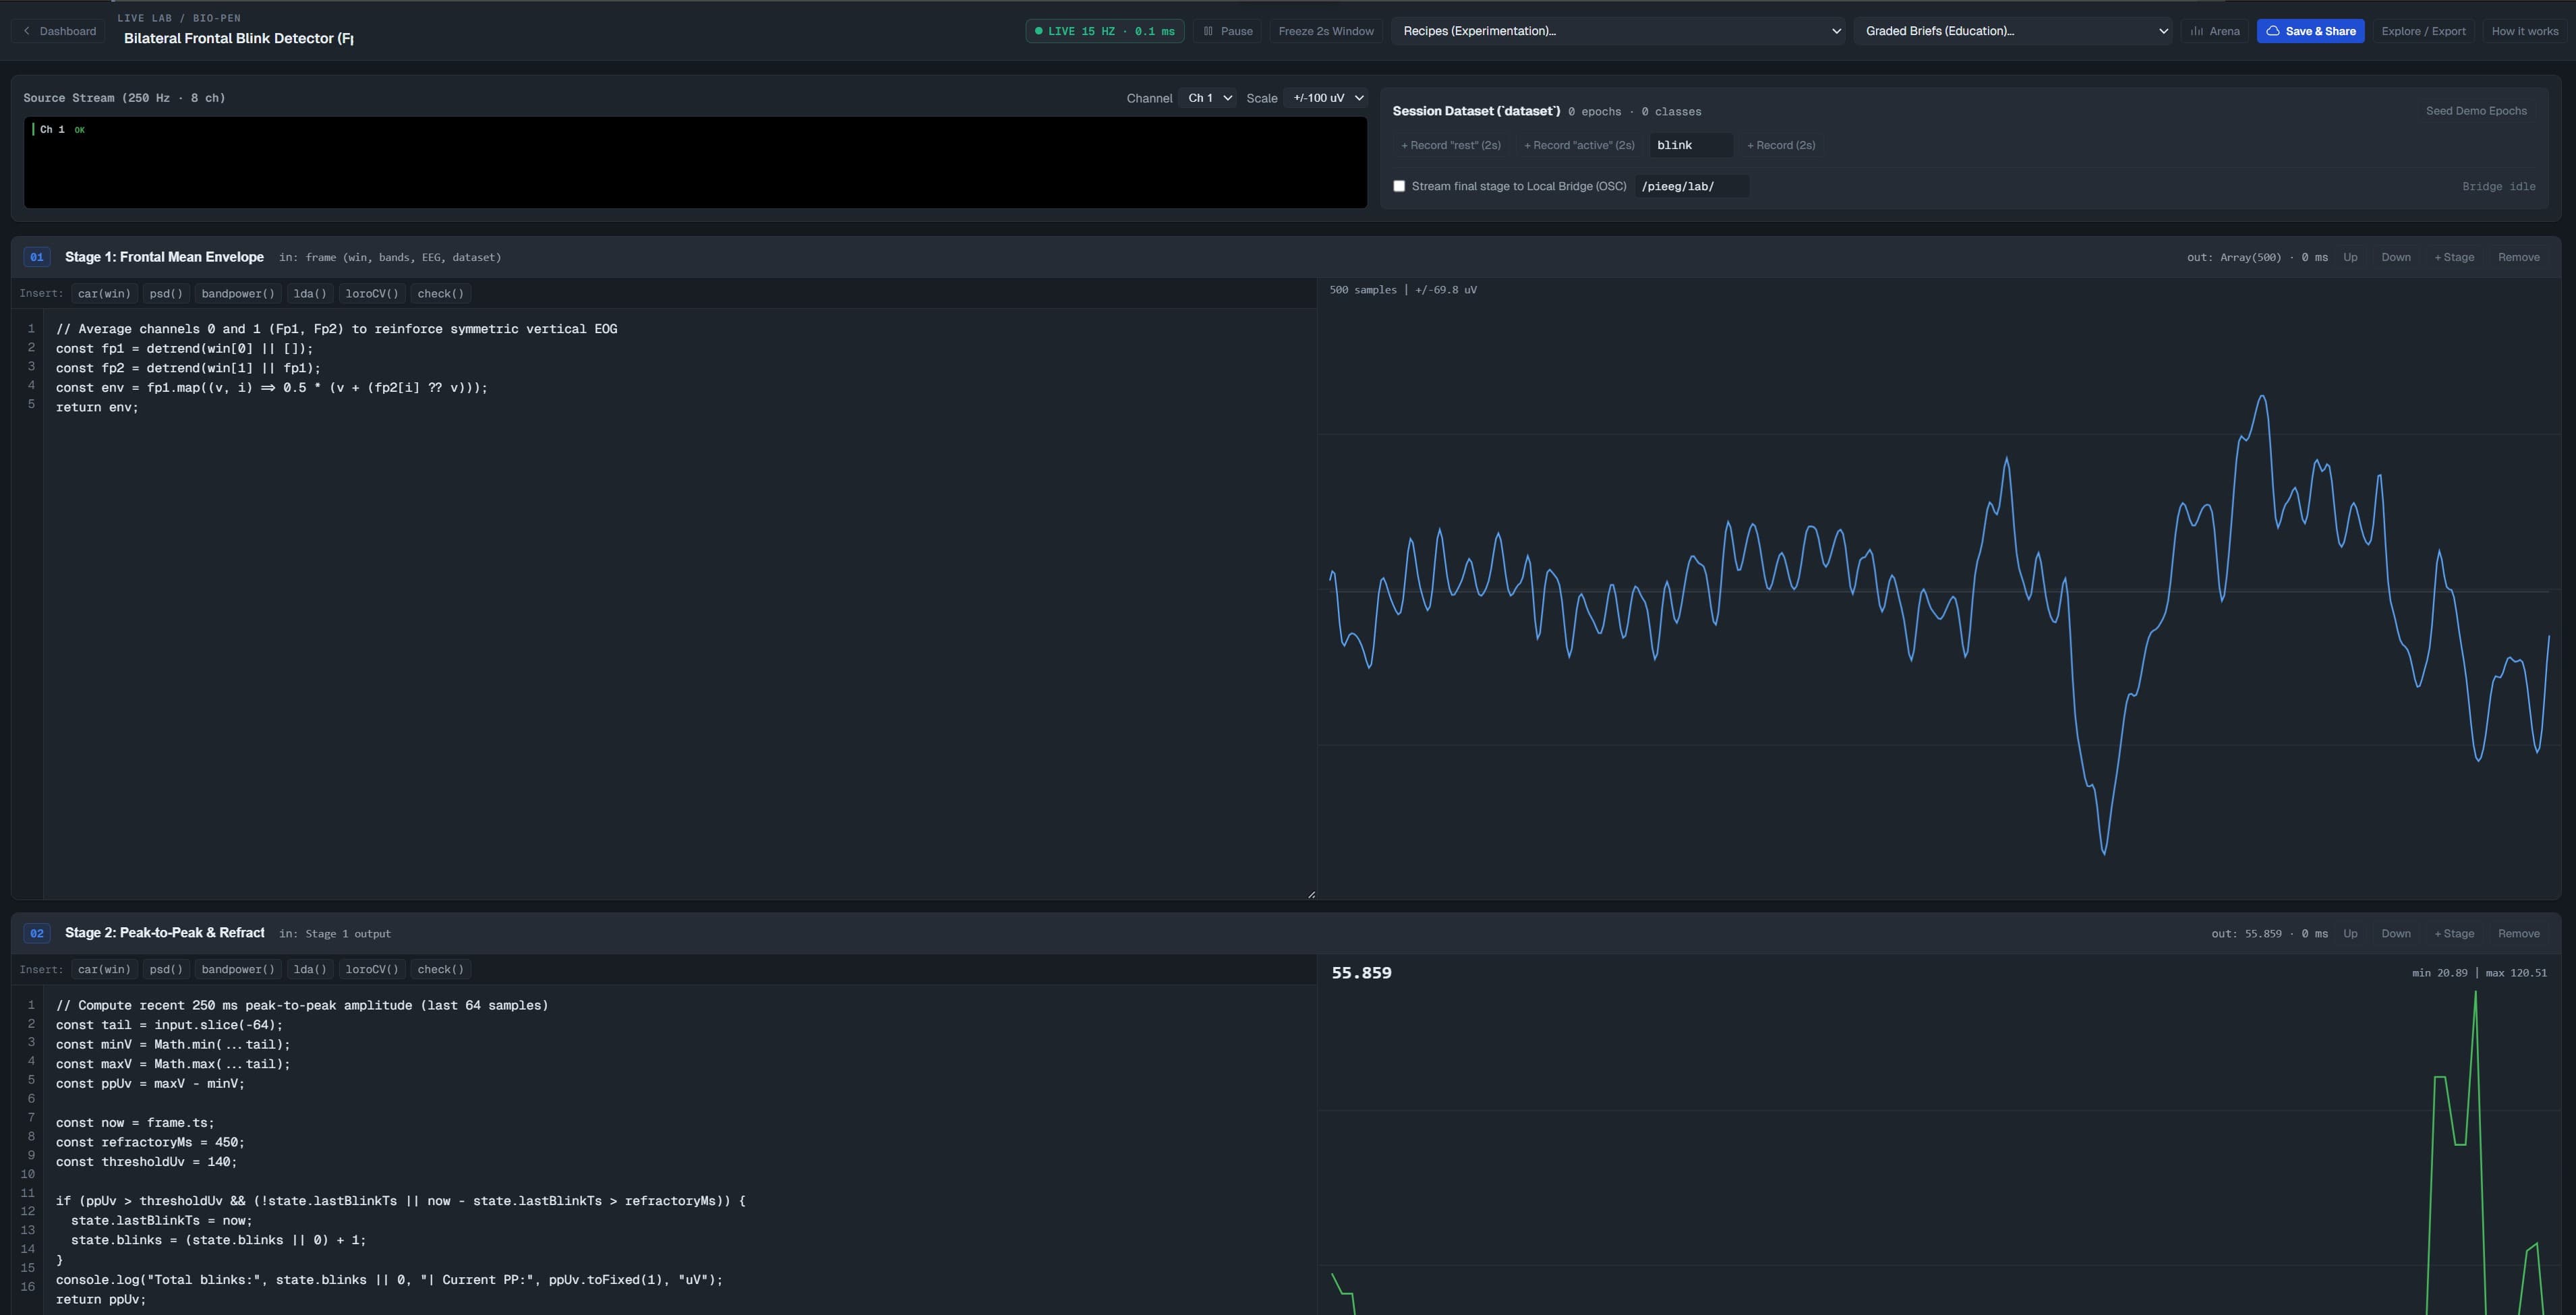
Task: Insert bandpower() in Stage 2
Action: click(x=238, y=969)
